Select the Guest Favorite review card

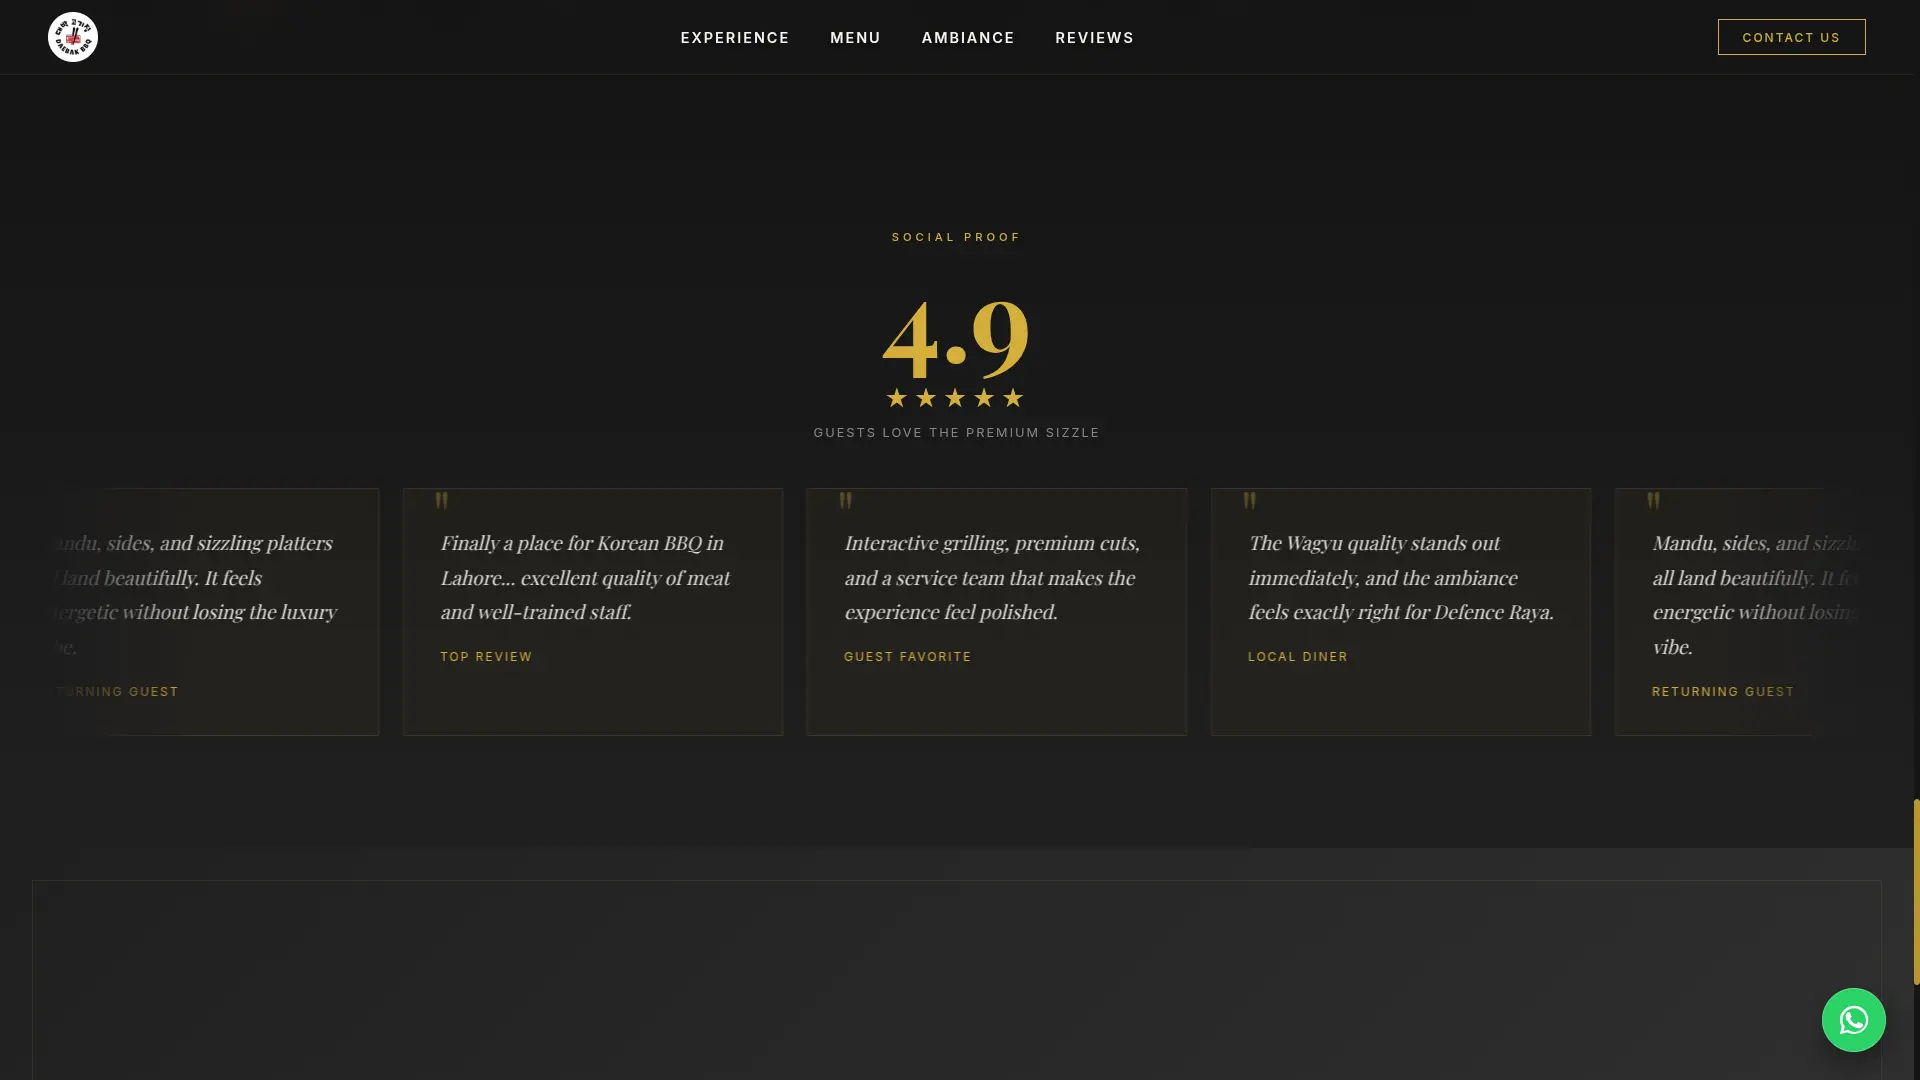(997, 612)
